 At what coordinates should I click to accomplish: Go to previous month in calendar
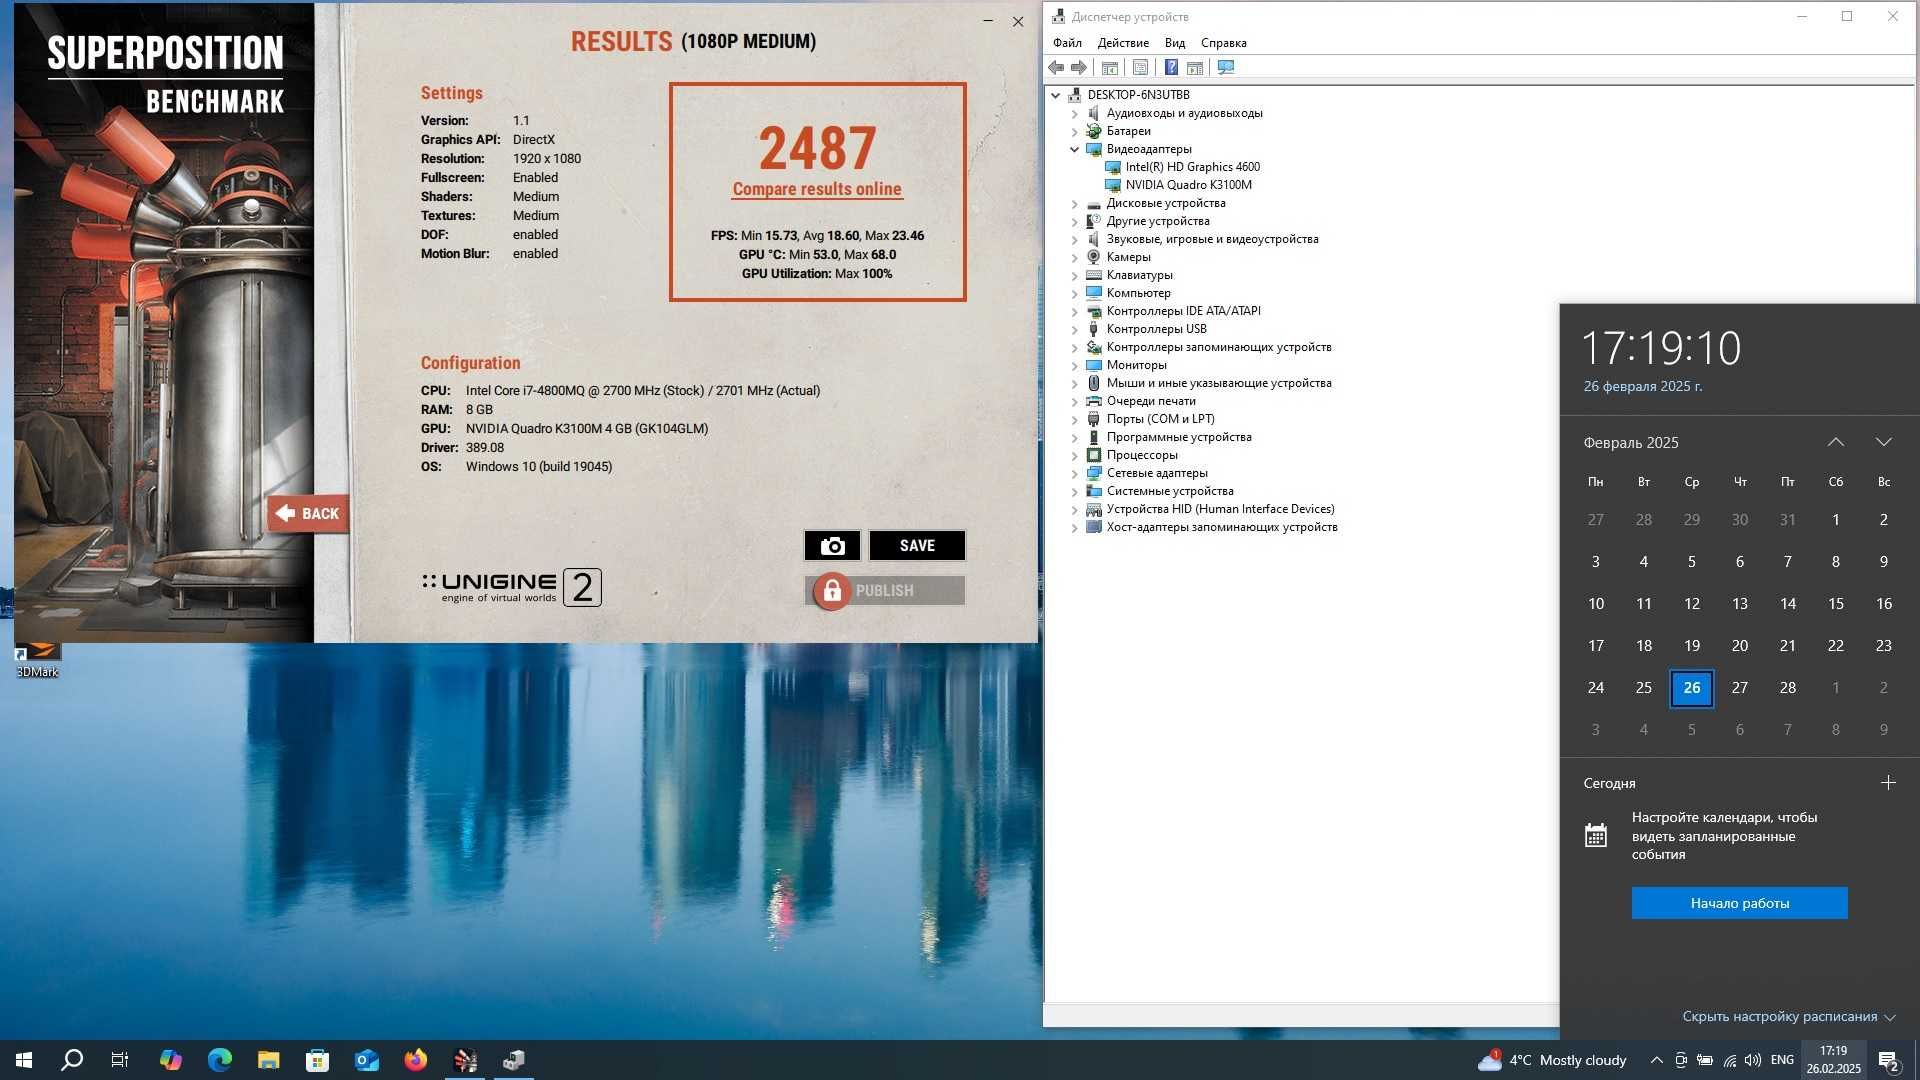1836,442
